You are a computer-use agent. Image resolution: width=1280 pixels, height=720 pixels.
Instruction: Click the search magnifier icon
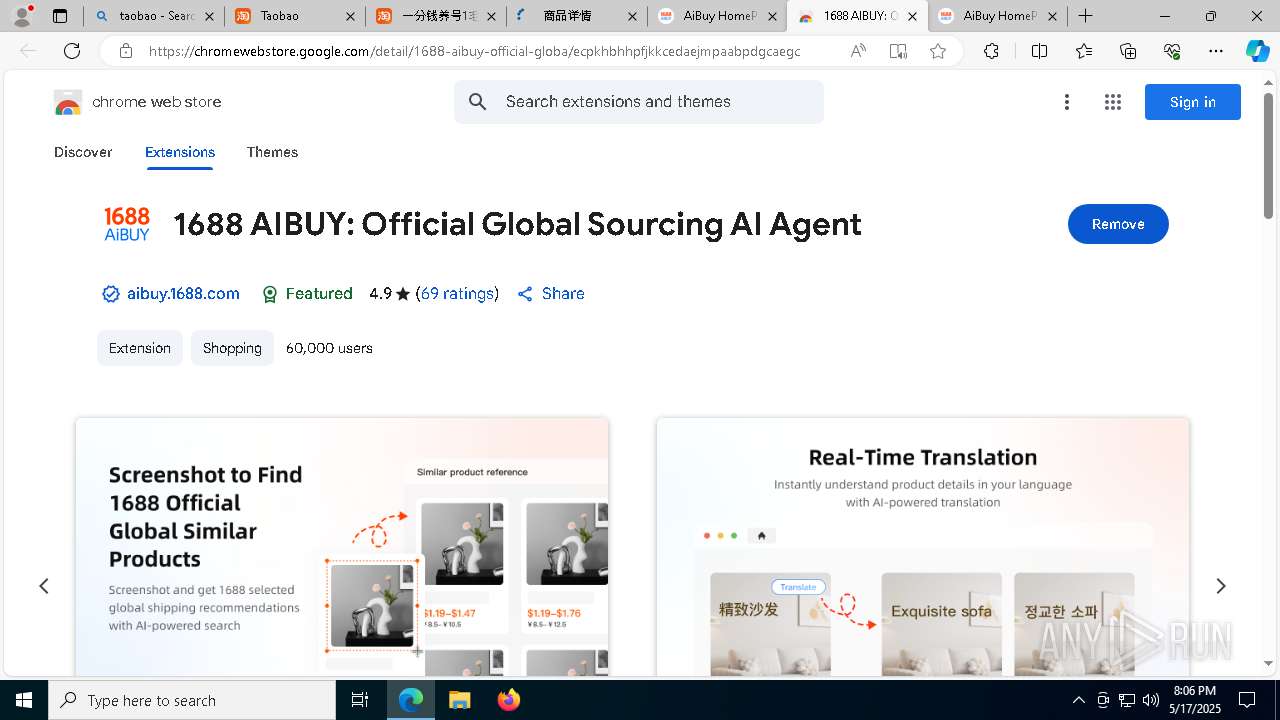[x=478, y=102]
